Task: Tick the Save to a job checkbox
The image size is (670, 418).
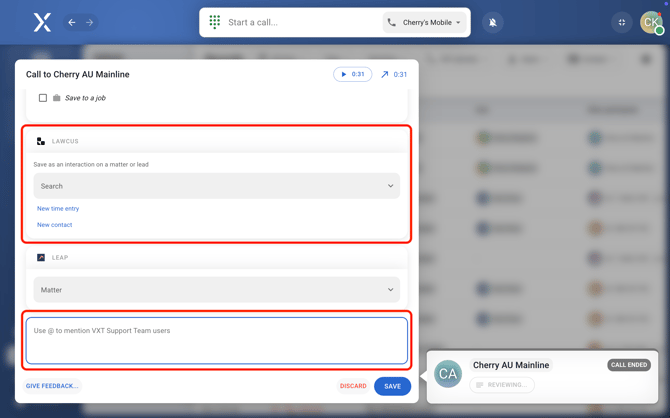Action: click(x=43, y=98)
